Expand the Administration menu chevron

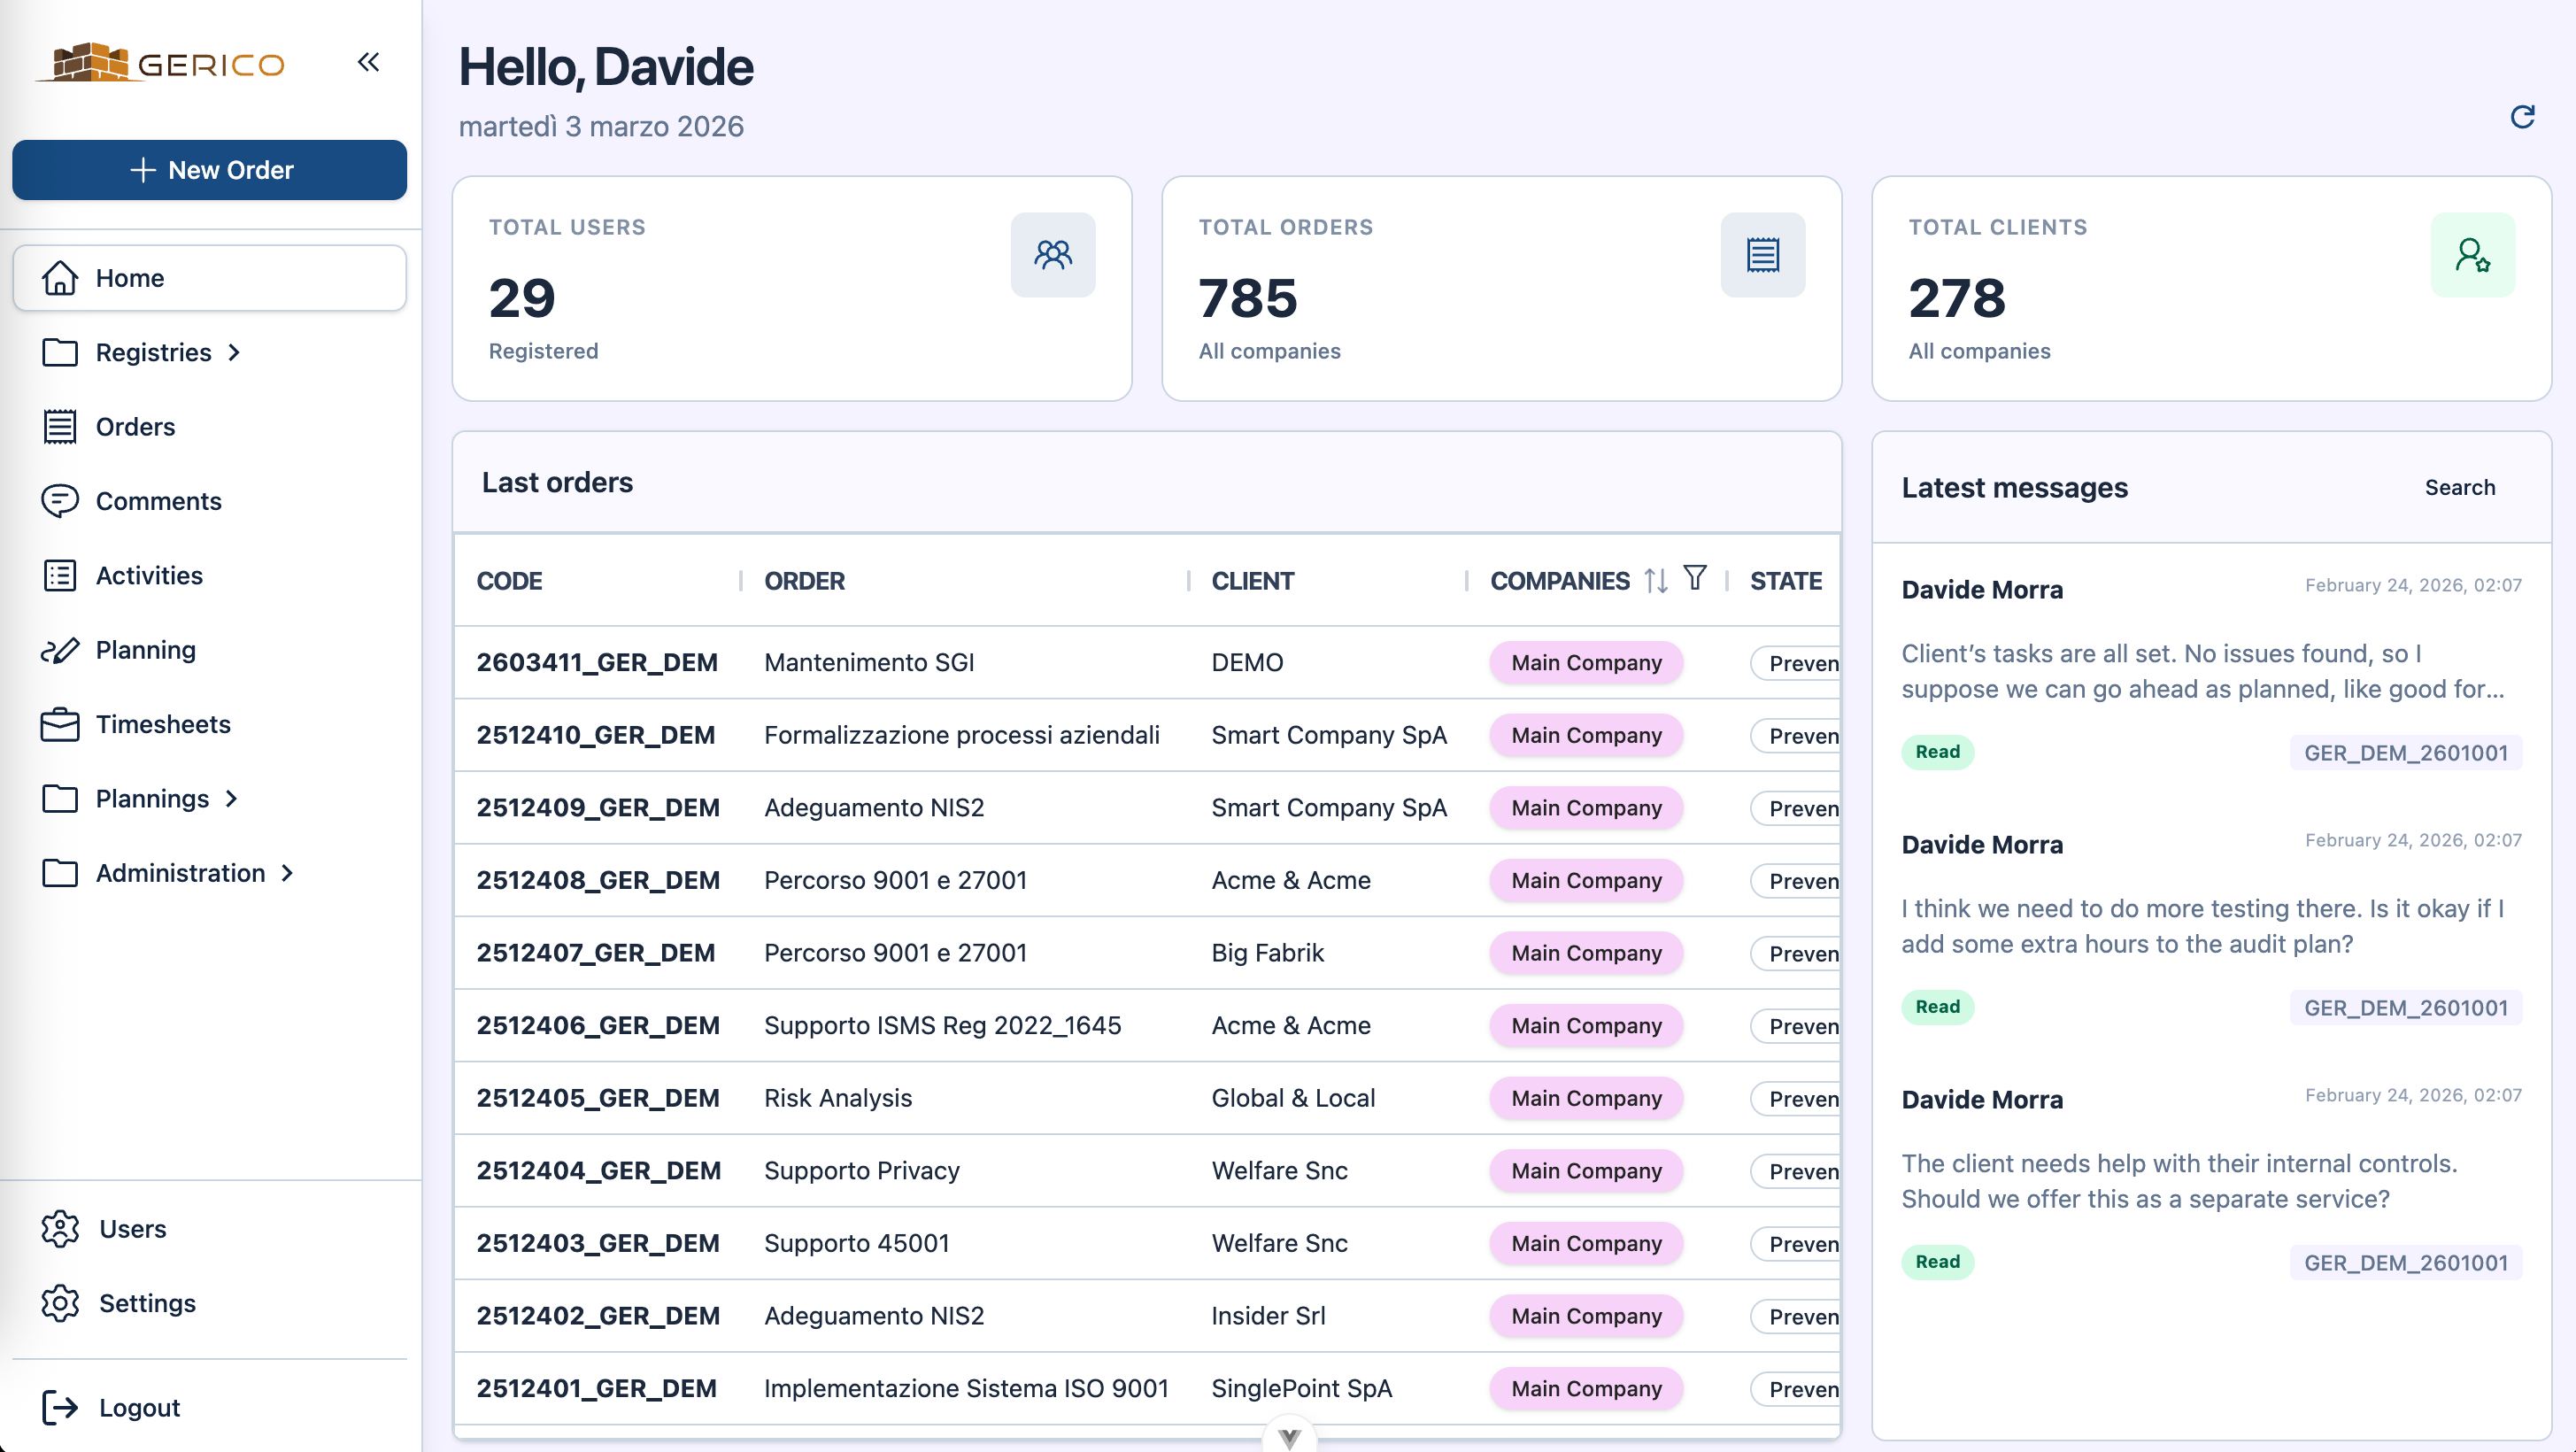point(288,873)
